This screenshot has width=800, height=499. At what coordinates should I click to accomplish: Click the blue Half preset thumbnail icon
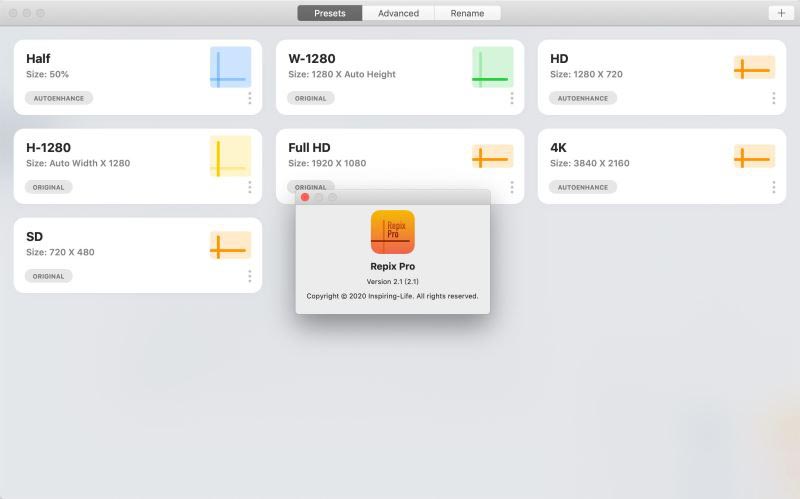tap(231, 67)
